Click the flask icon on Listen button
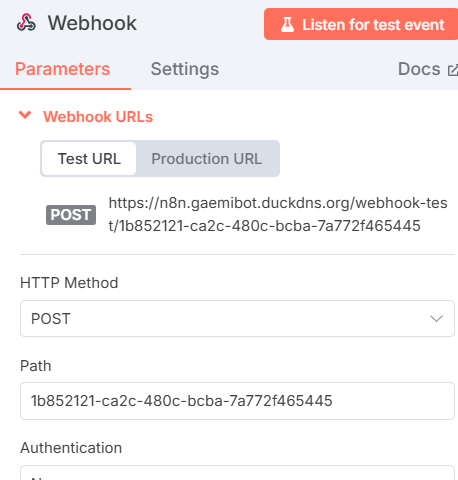 (287, 25)
